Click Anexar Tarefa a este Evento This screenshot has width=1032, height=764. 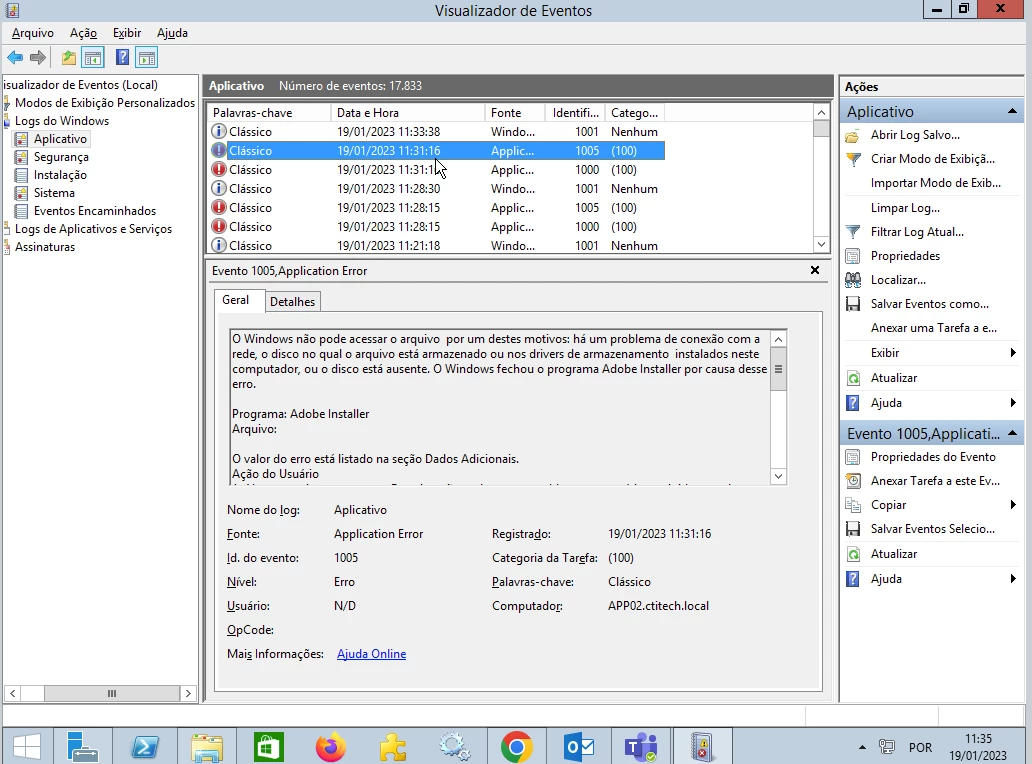[935, 481]
